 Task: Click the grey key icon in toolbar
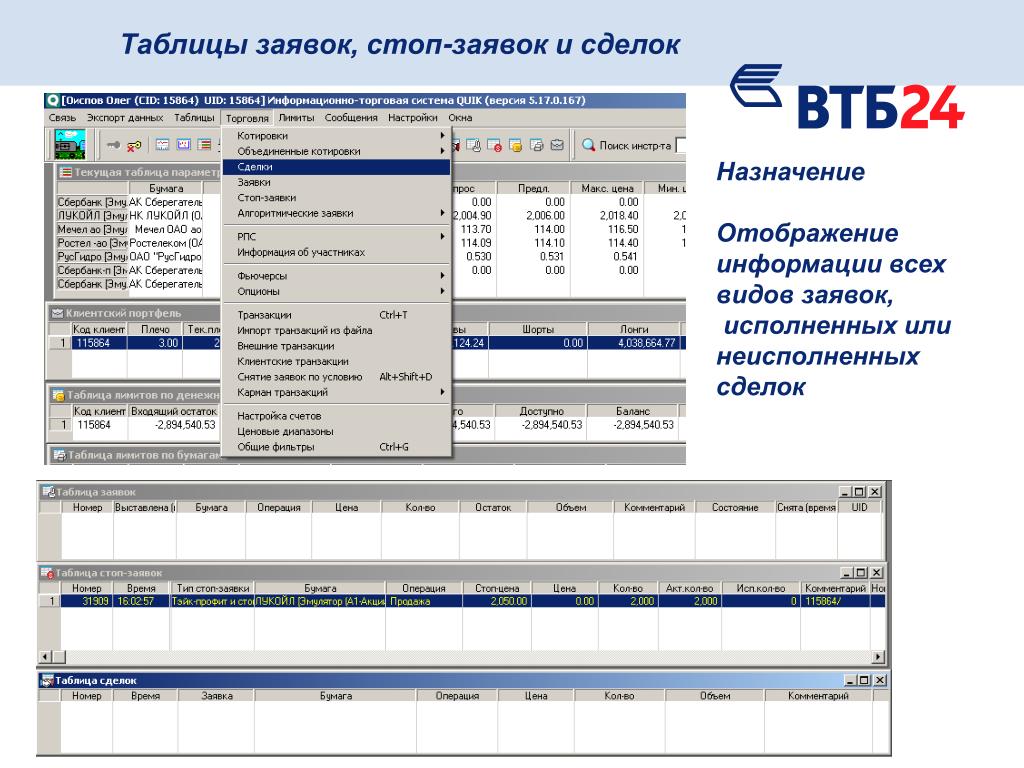[x=114, y=145]
